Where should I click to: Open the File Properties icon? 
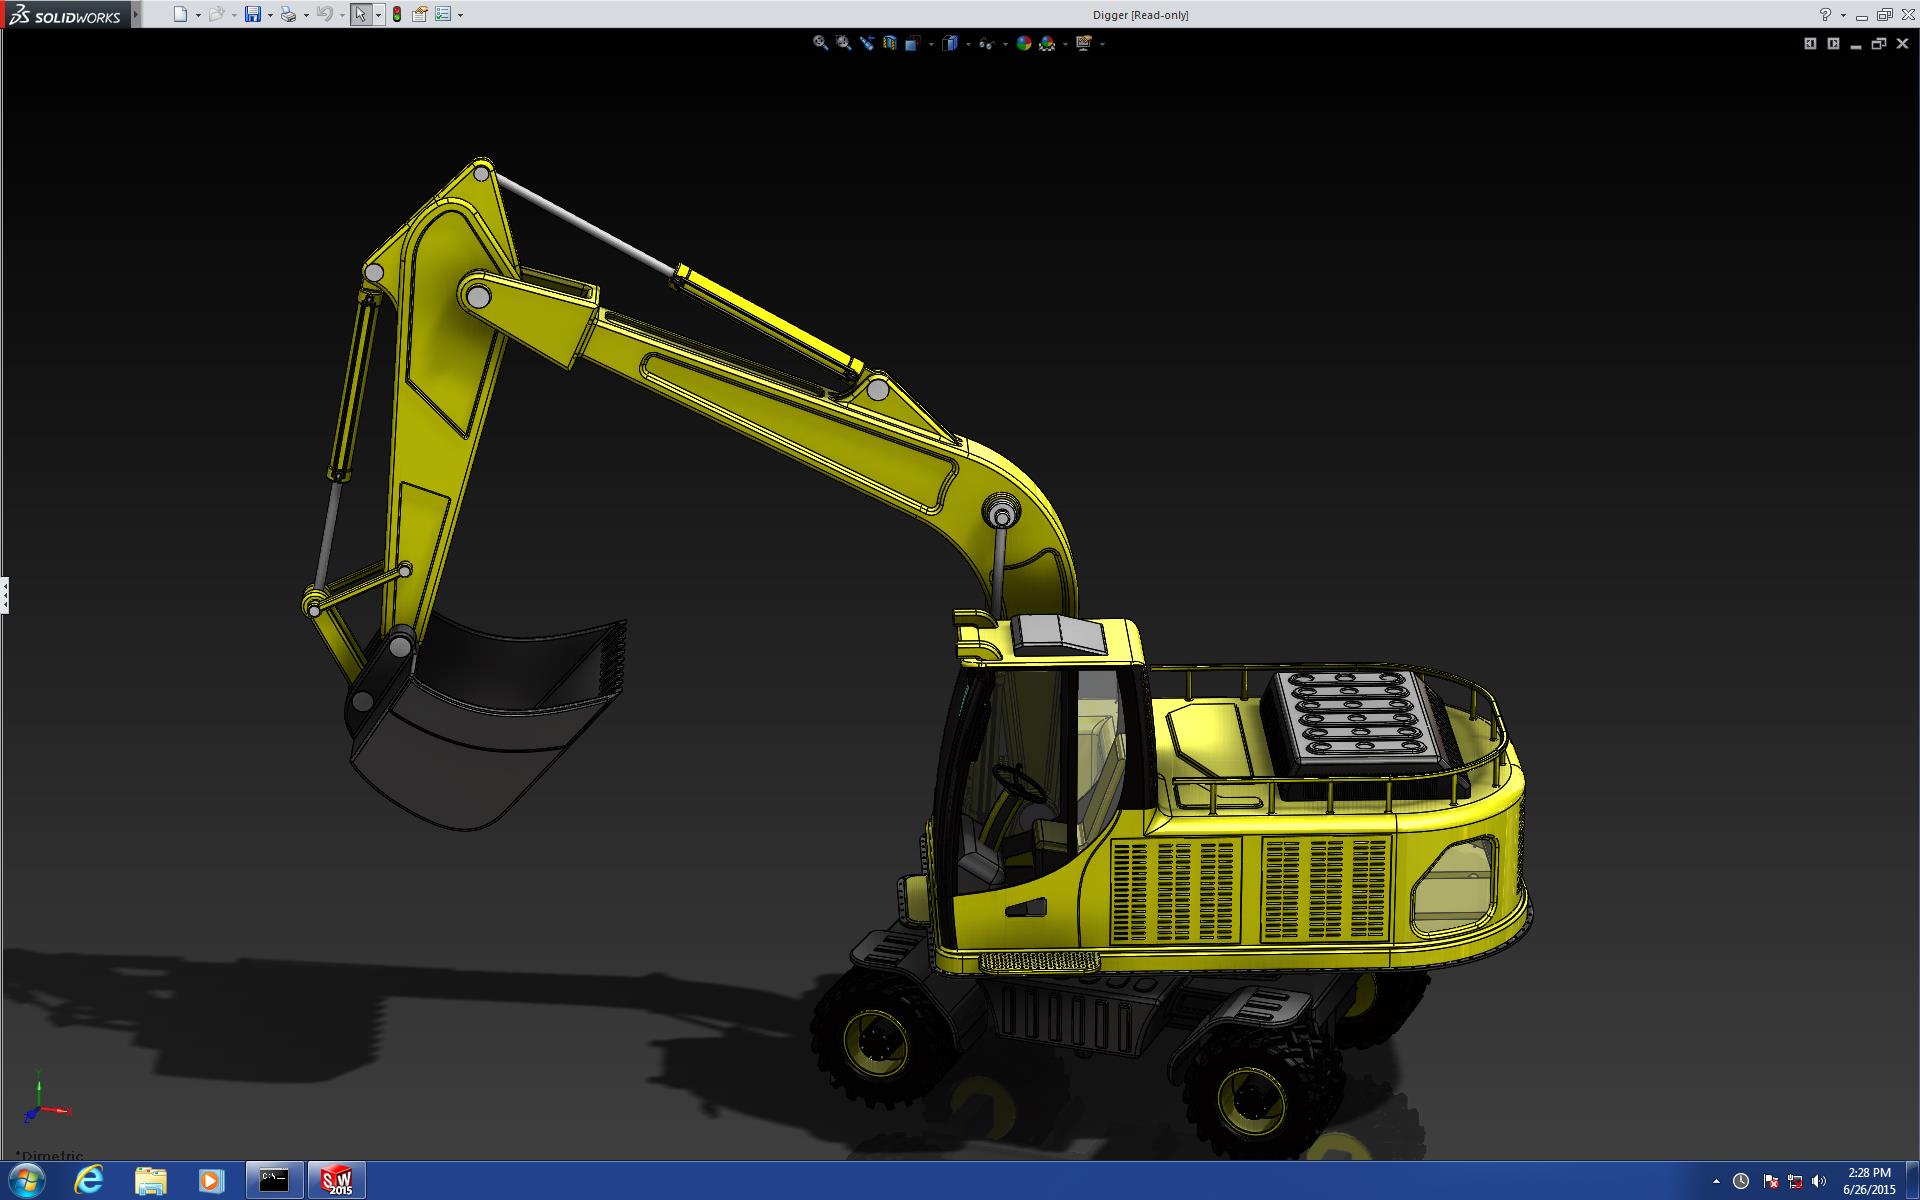coord(420,14)
